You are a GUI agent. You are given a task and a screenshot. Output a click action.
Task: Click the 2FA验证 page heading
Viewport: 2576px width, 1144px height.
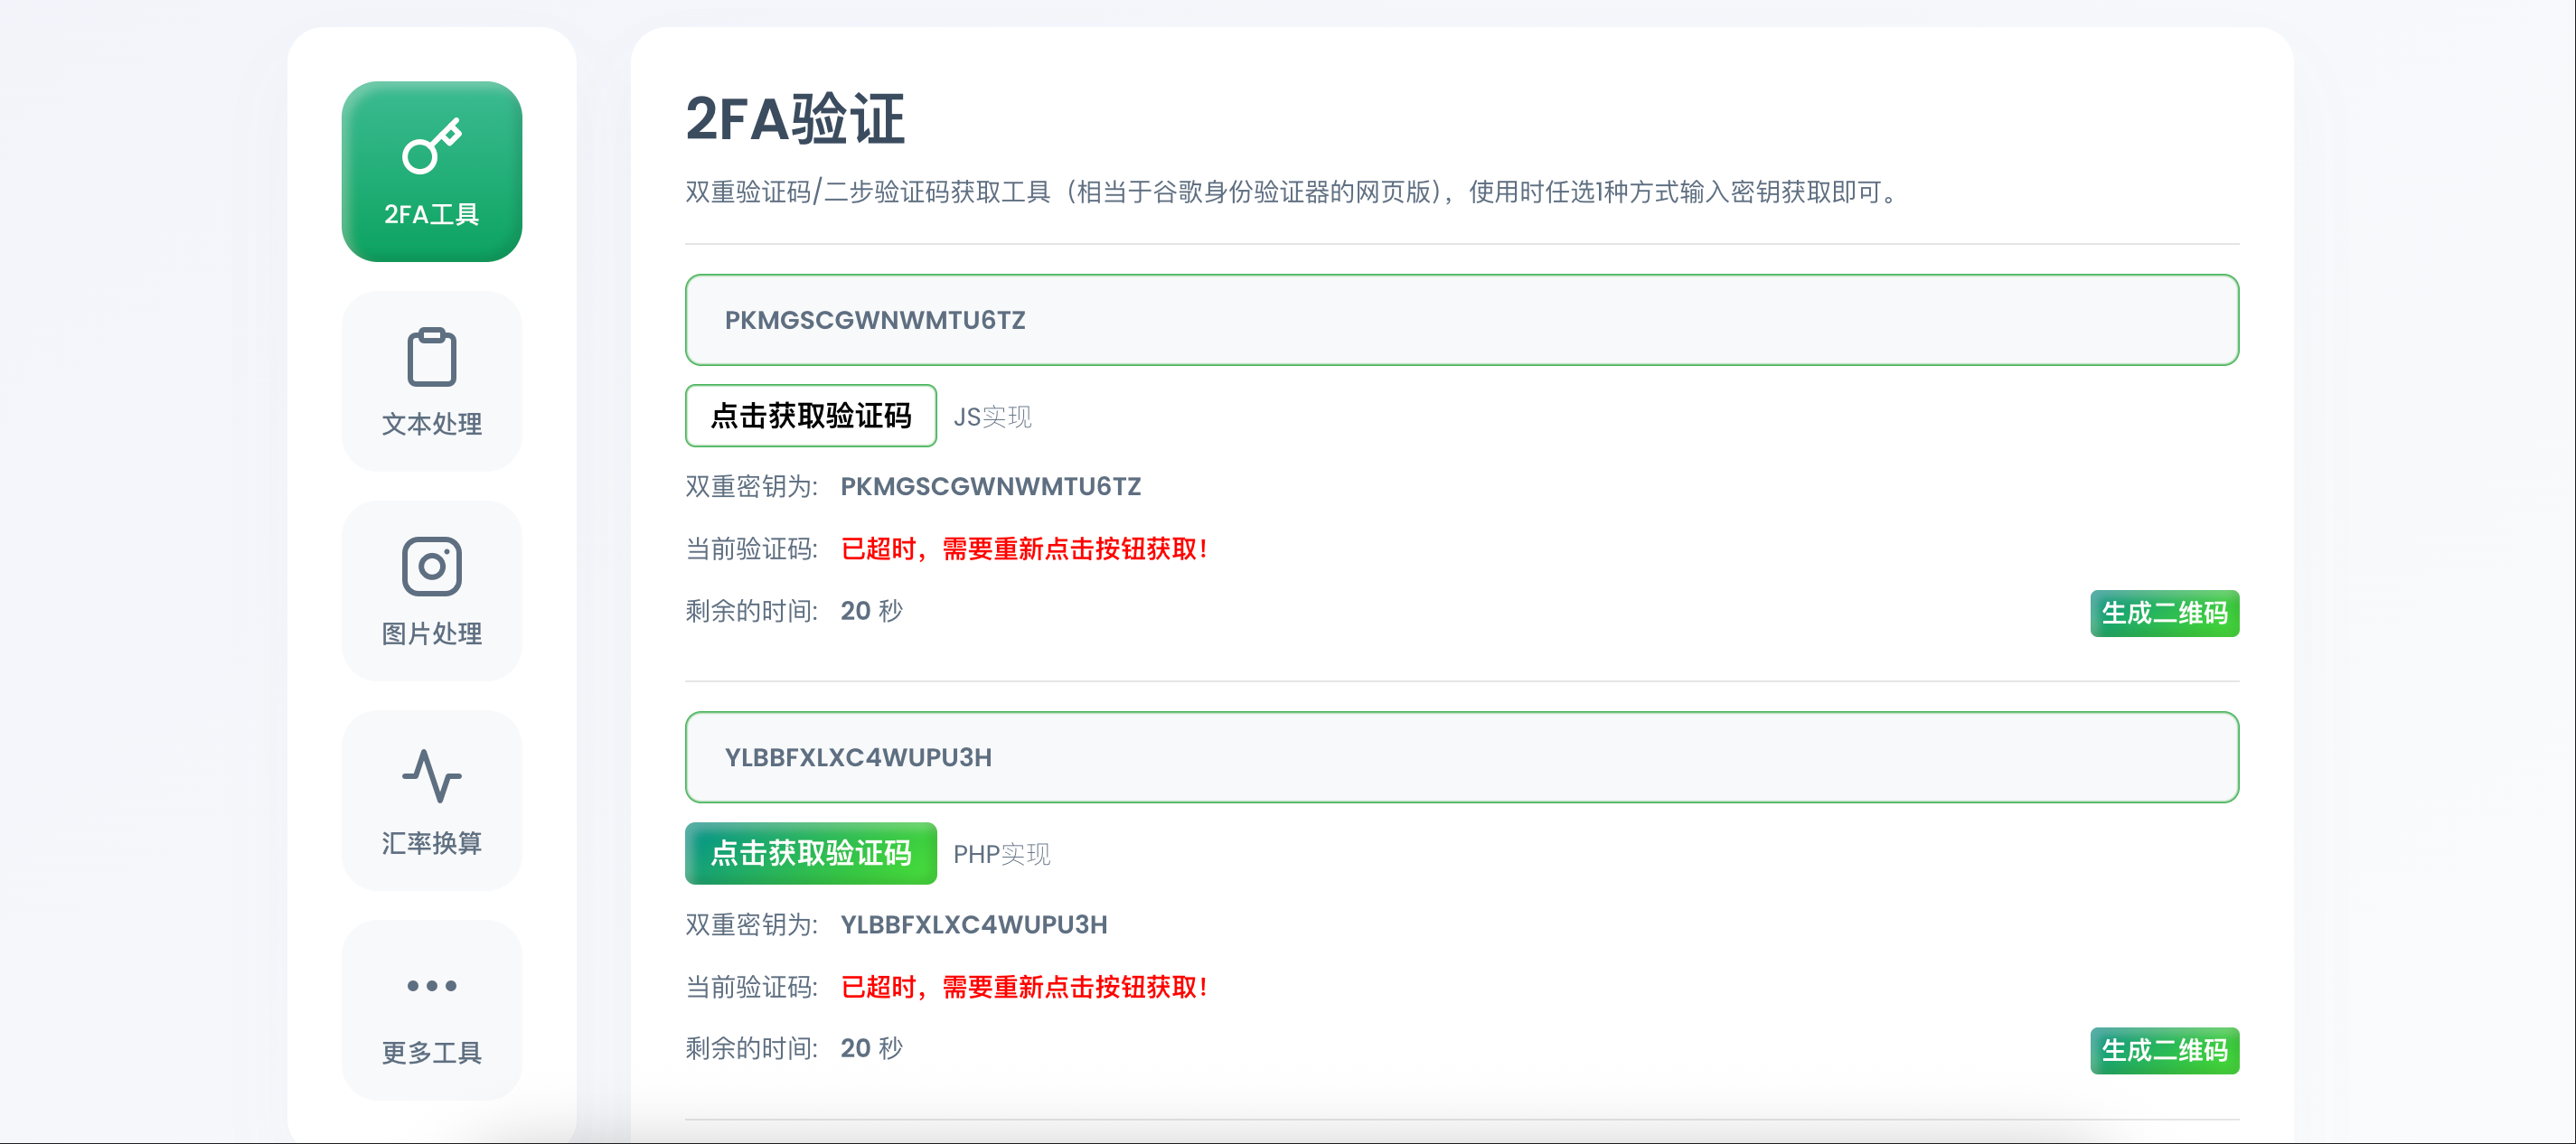(x=795, y=119)
